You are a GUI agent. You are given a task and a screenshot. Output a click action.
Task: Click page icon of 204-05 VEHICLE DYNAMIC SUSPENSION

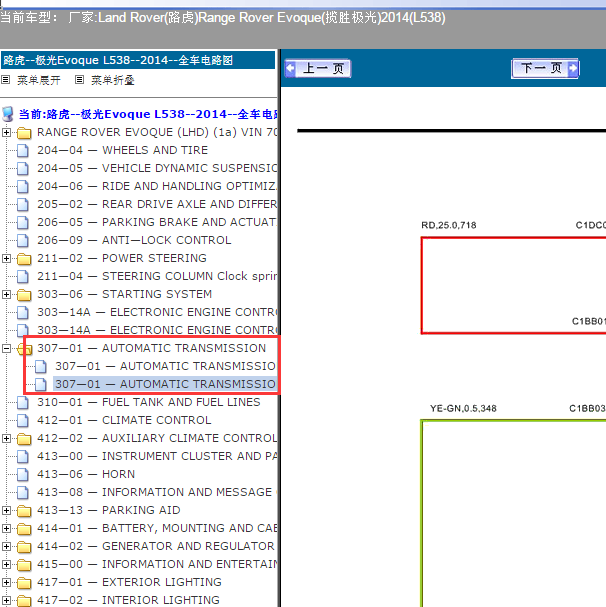(23, 168)
